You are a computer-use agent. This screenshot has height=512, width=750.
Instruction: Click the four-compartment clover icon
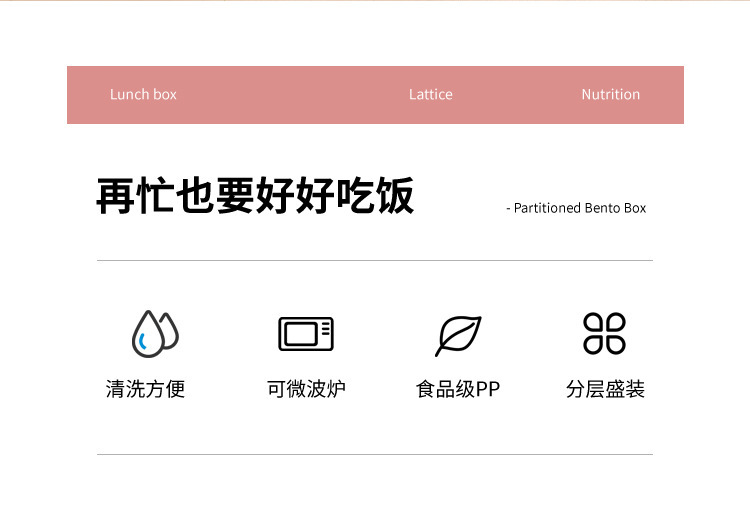click(x=604, y=334)
